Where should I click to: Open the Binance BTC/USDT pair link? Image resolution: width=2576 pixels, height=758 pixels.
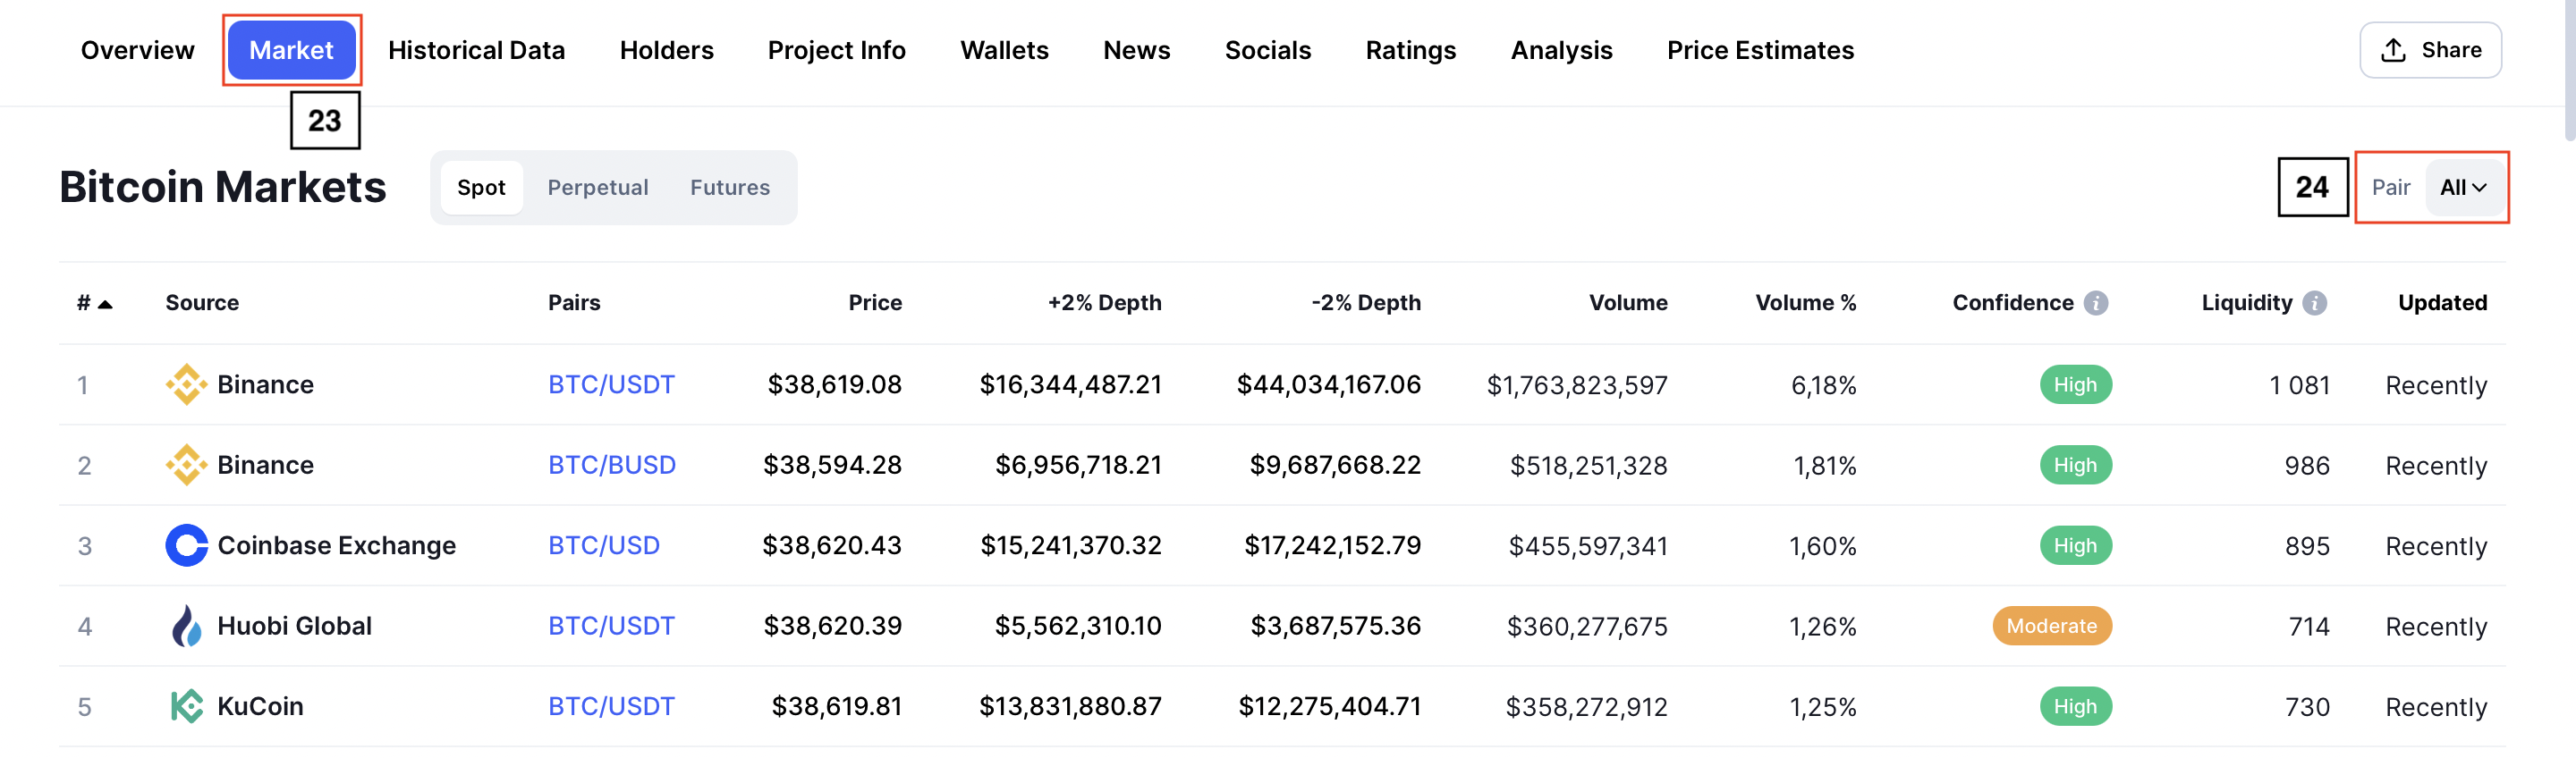tap(611, 384)
